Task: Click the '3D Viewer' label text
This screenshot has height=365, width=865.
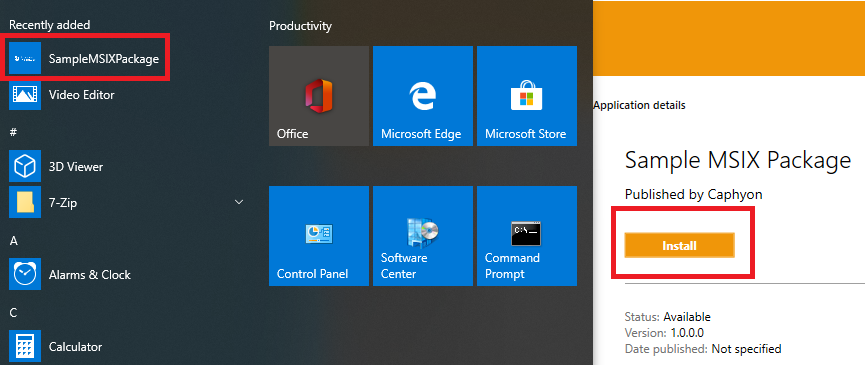Action: [x=76, y=167]
